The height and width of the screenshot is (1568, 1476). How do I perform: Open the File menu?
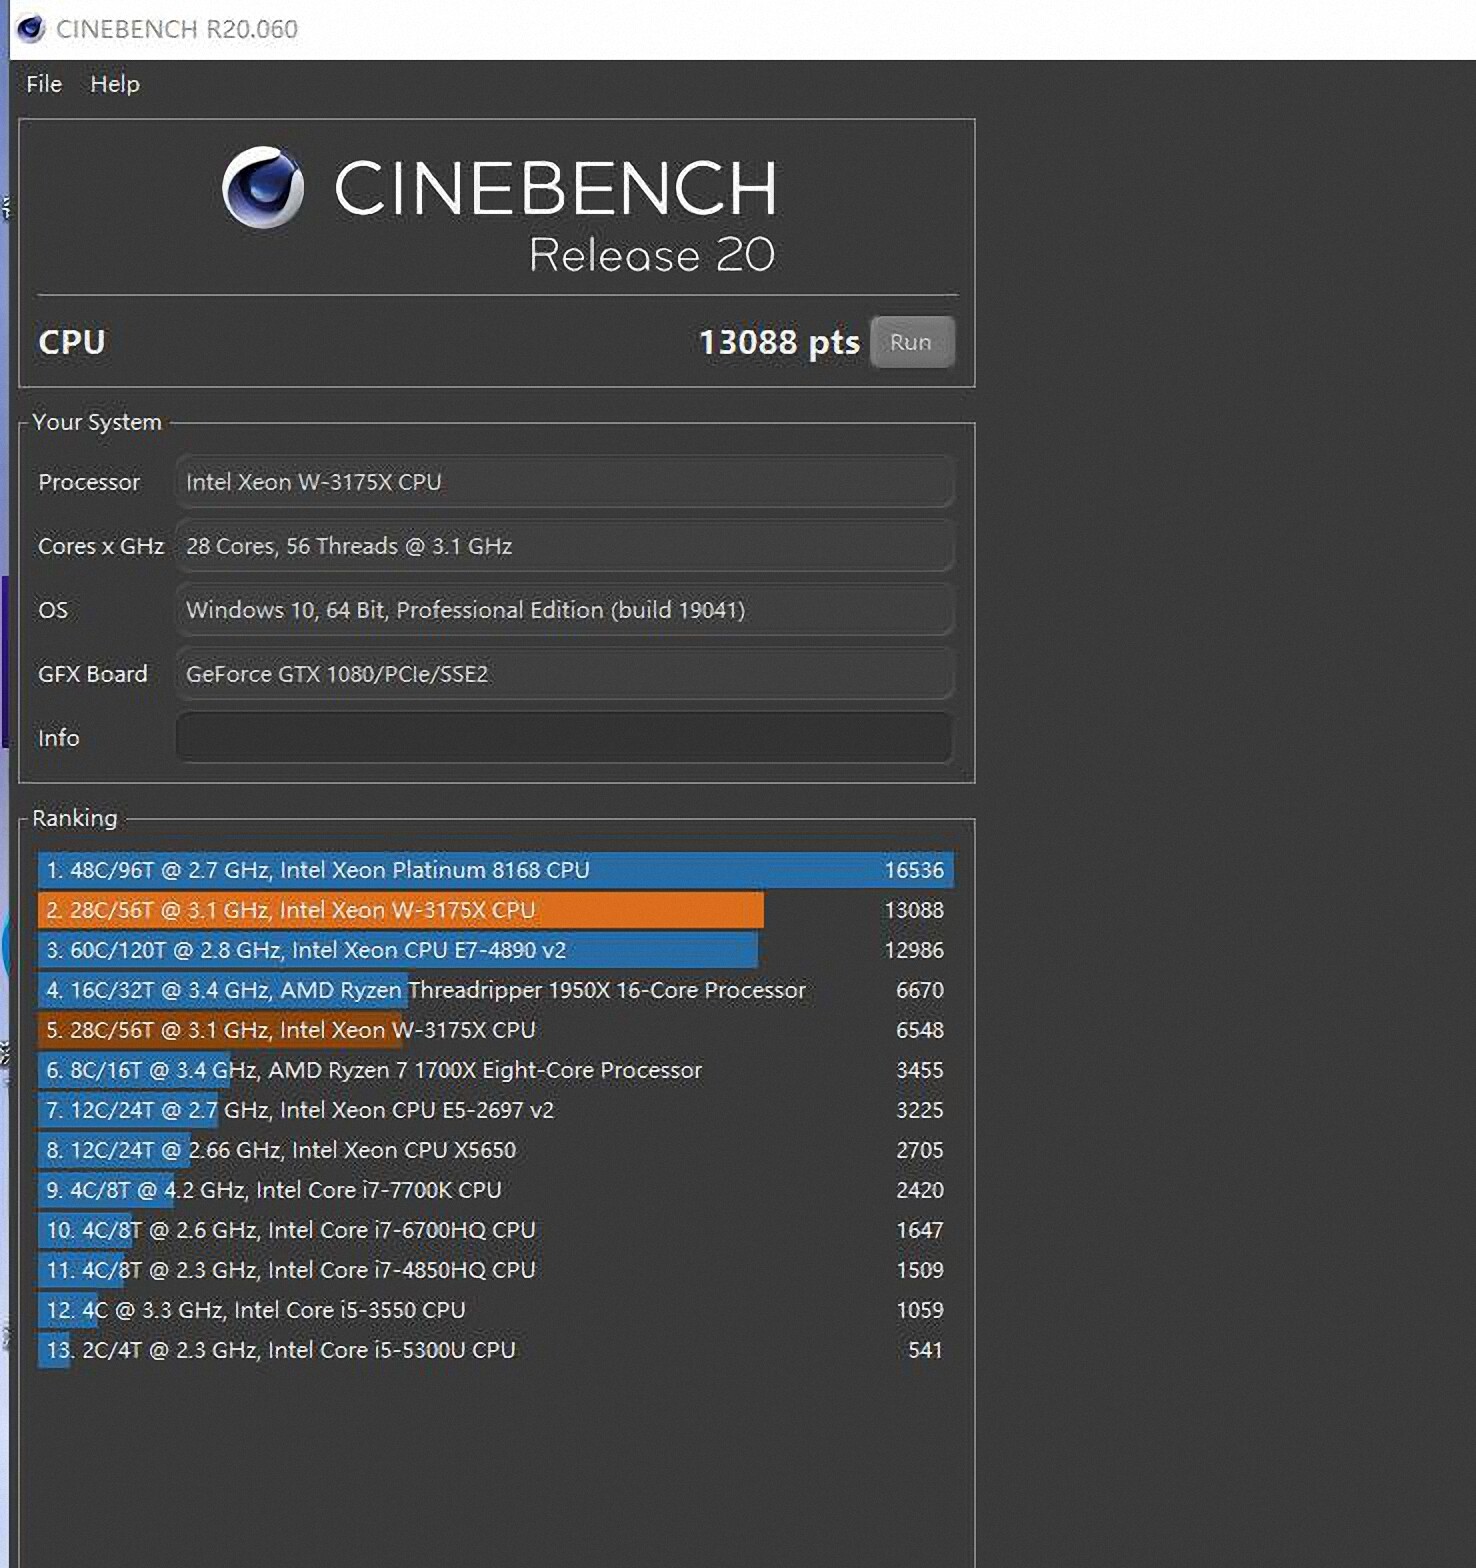tap(44, 84)
